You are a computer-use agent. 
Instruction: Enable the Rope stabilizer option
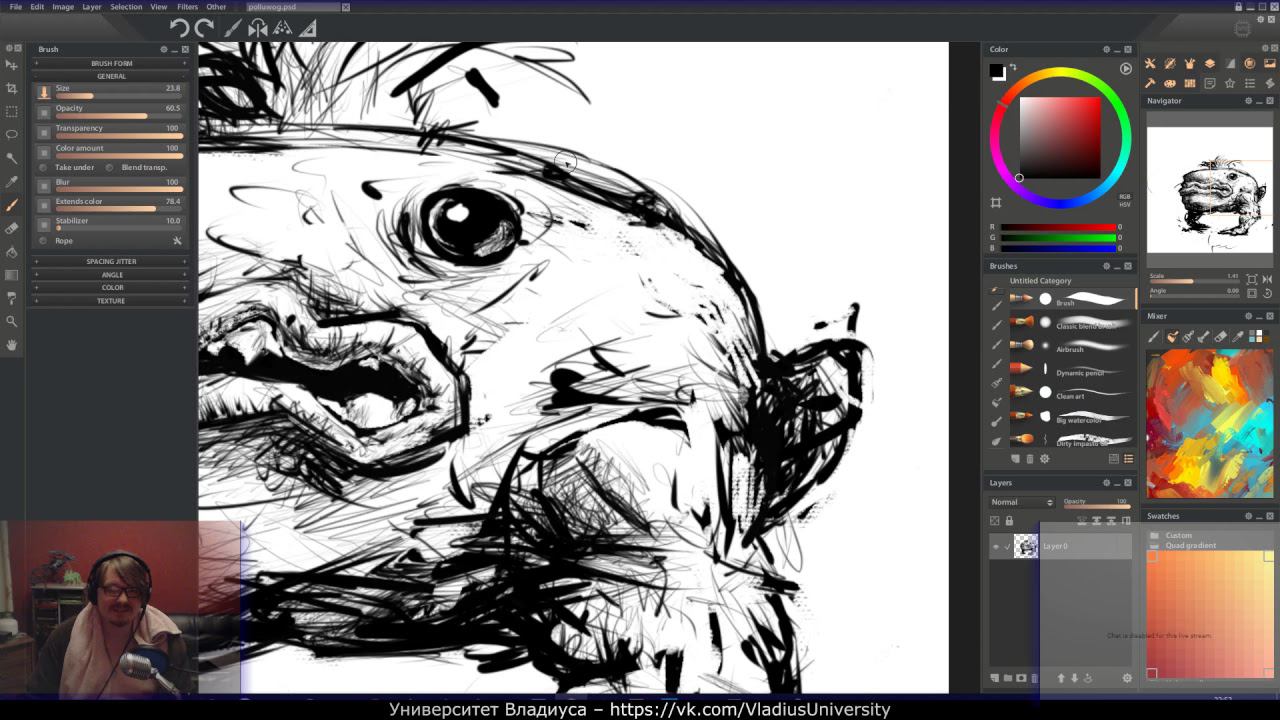coord(43,241)
